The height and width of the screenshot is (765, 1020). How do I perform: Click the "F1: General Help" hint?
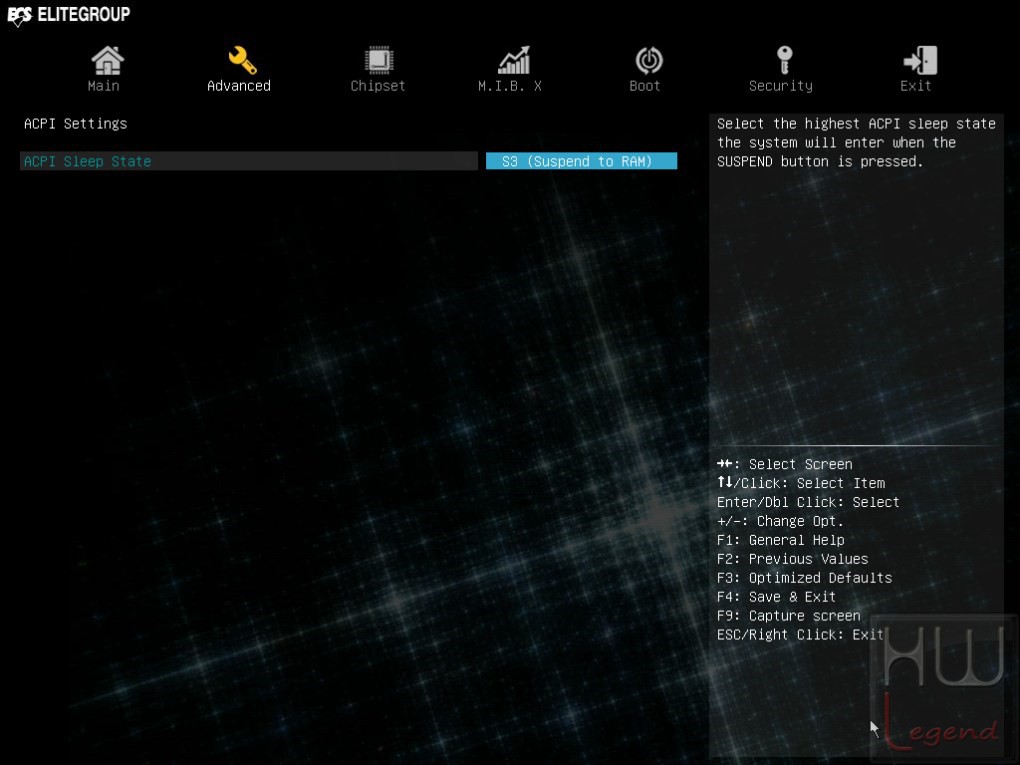[x=781, y=540]
